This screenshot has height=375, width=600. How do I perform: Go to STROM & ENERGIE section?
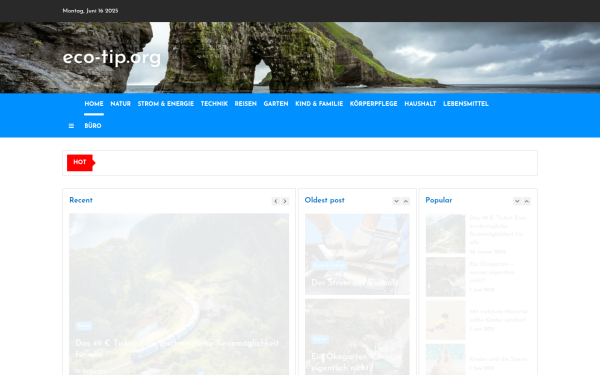(x=166, y=104)
